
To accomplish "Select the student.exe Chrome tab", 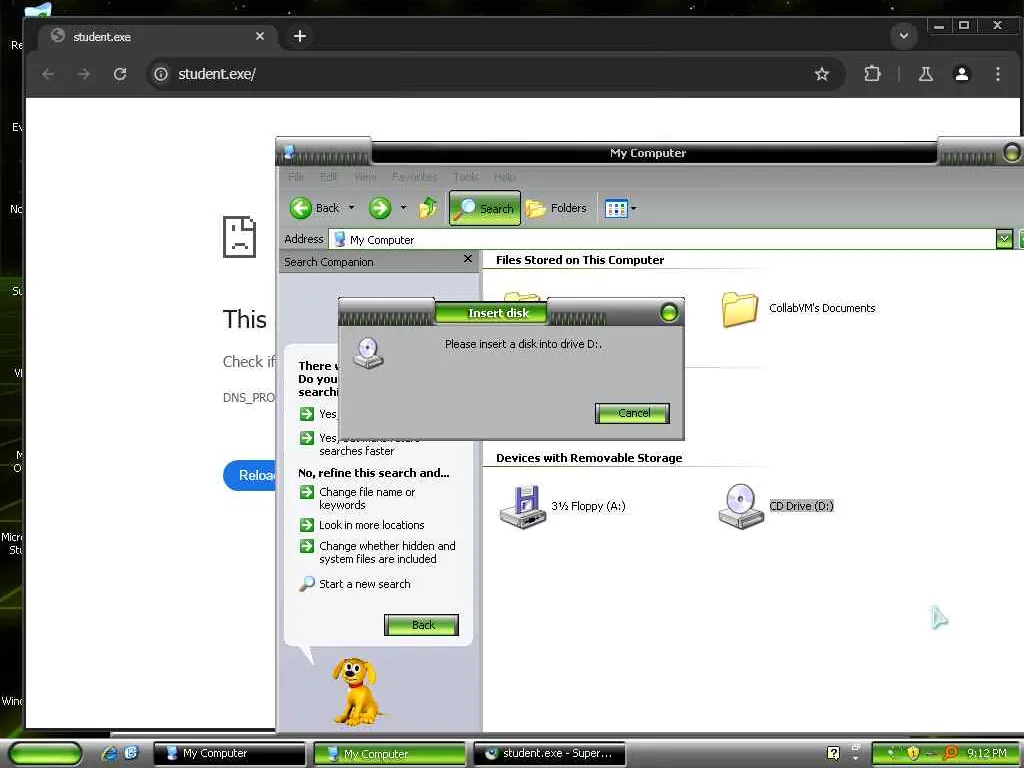I will point(157,37).
